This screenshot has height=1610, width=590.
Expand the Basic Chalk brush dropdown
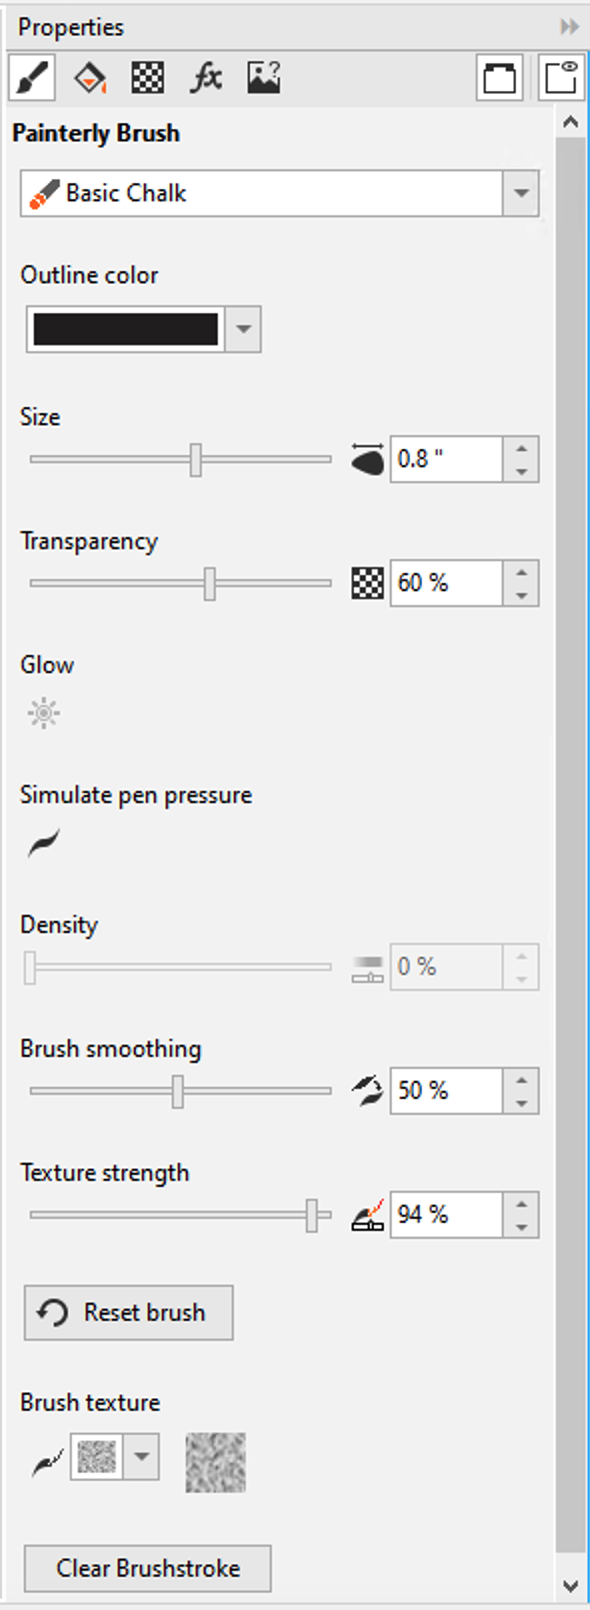521,193
